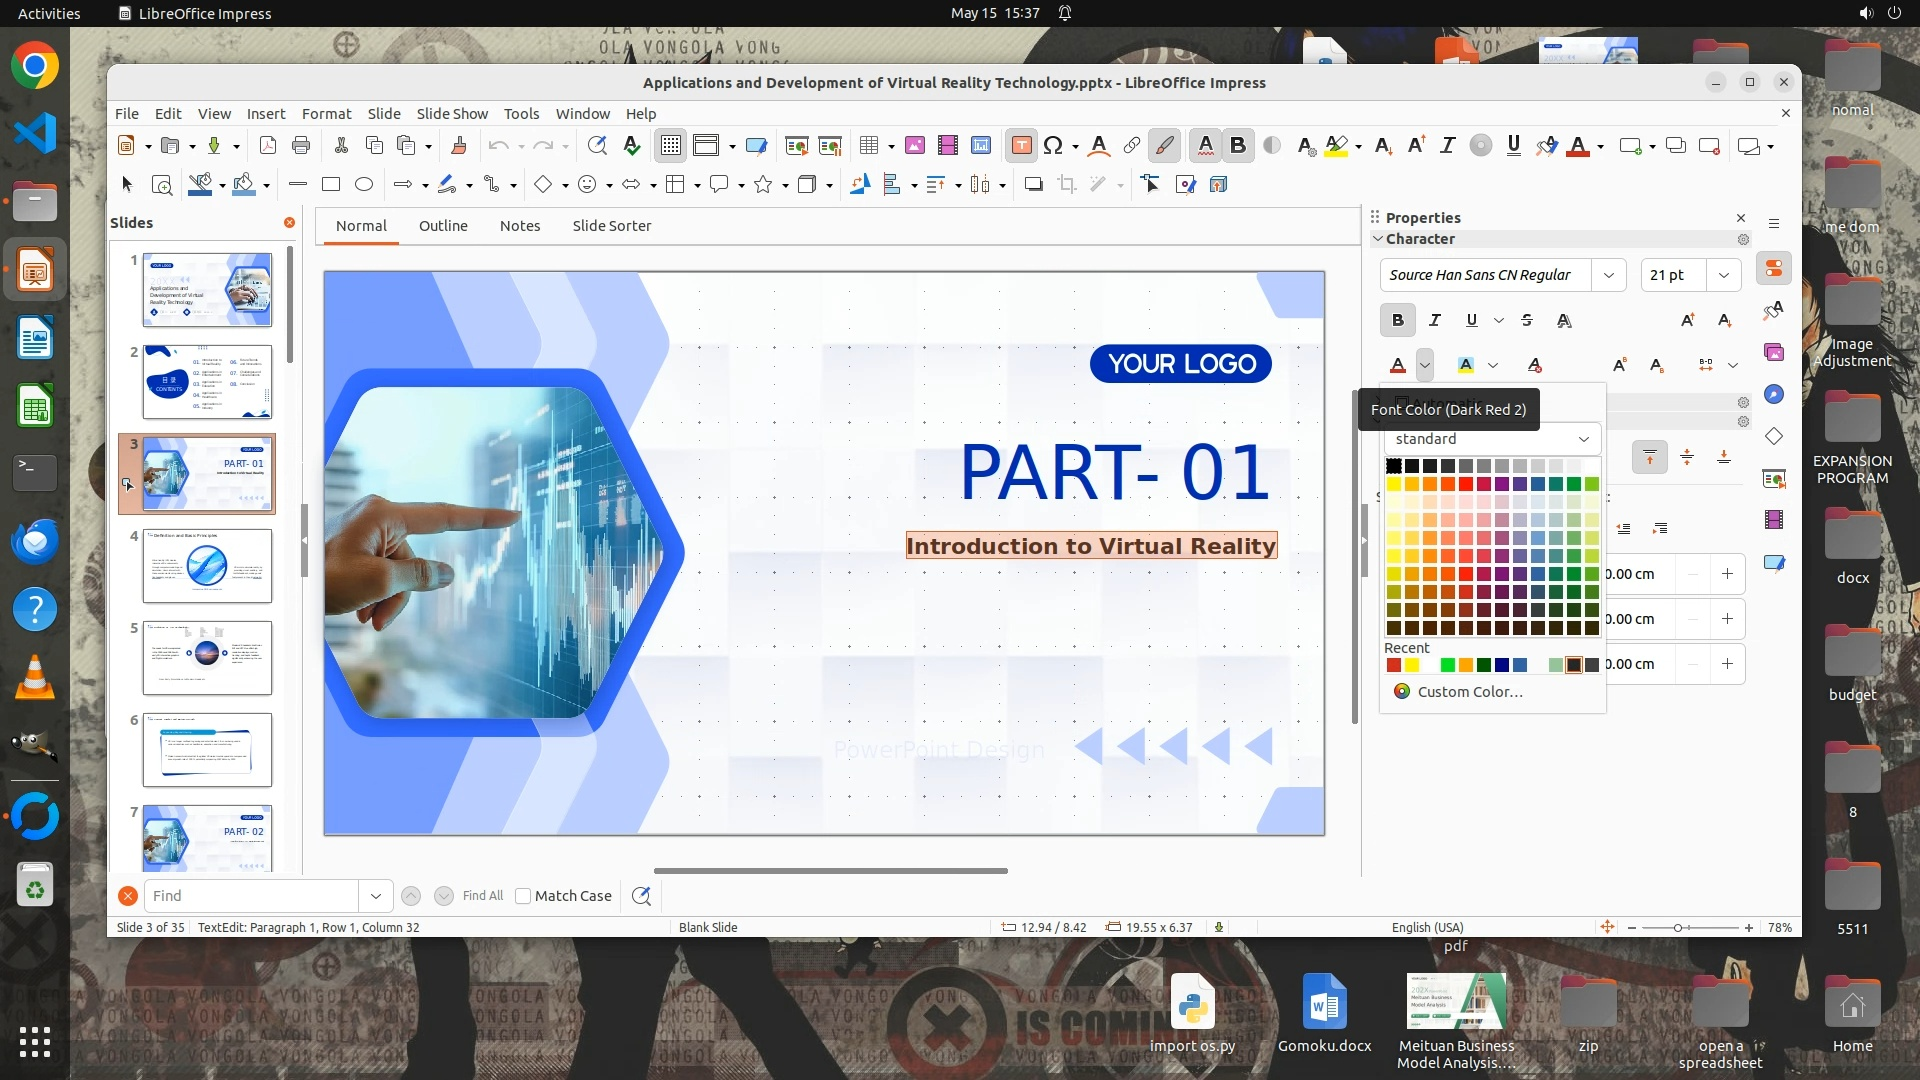This screenshot has height=1080, width=1920.
Task: Open the Slide Show menu
Action: coord(452,114)
